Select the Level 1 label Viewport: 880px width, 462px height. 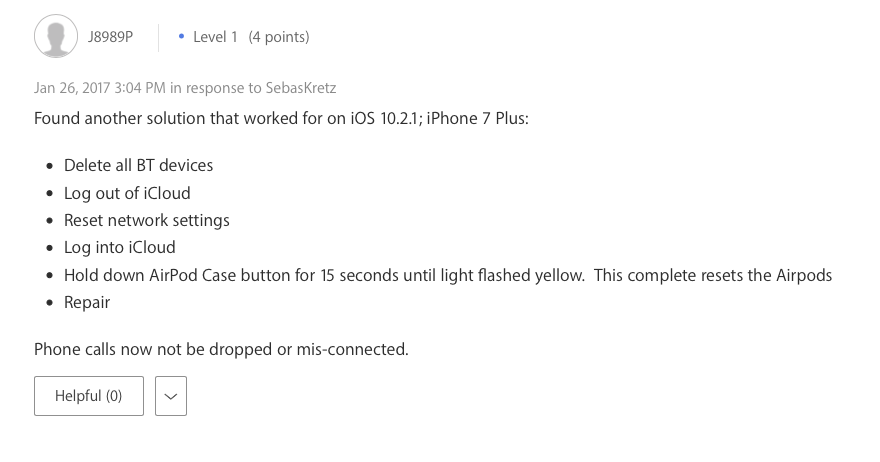[215, 37]
